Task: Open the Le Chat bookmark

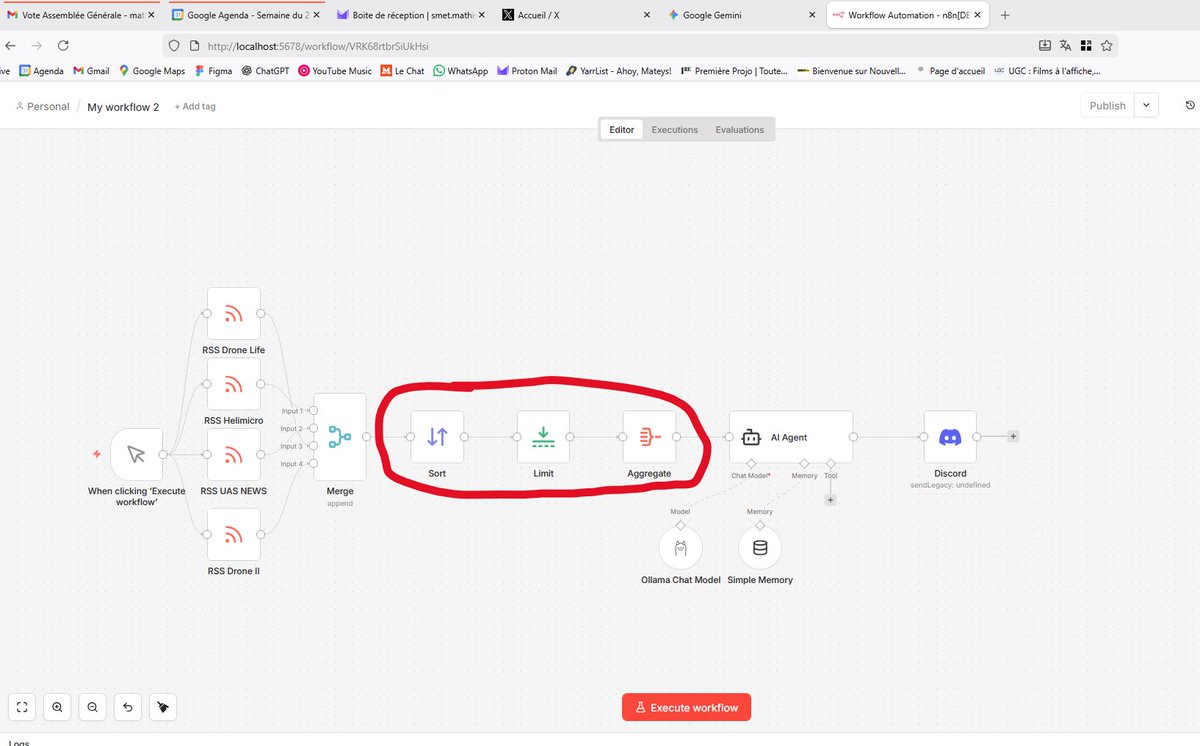Action: point(402,71)
